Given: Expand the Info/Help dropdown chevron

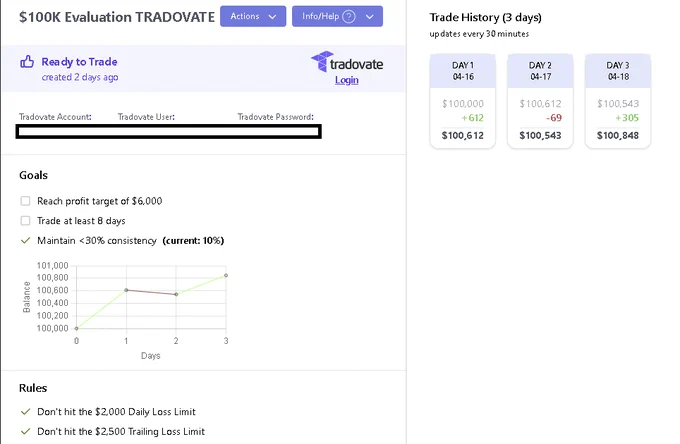Looking at the screenshot, I should (x=369, y=17).
